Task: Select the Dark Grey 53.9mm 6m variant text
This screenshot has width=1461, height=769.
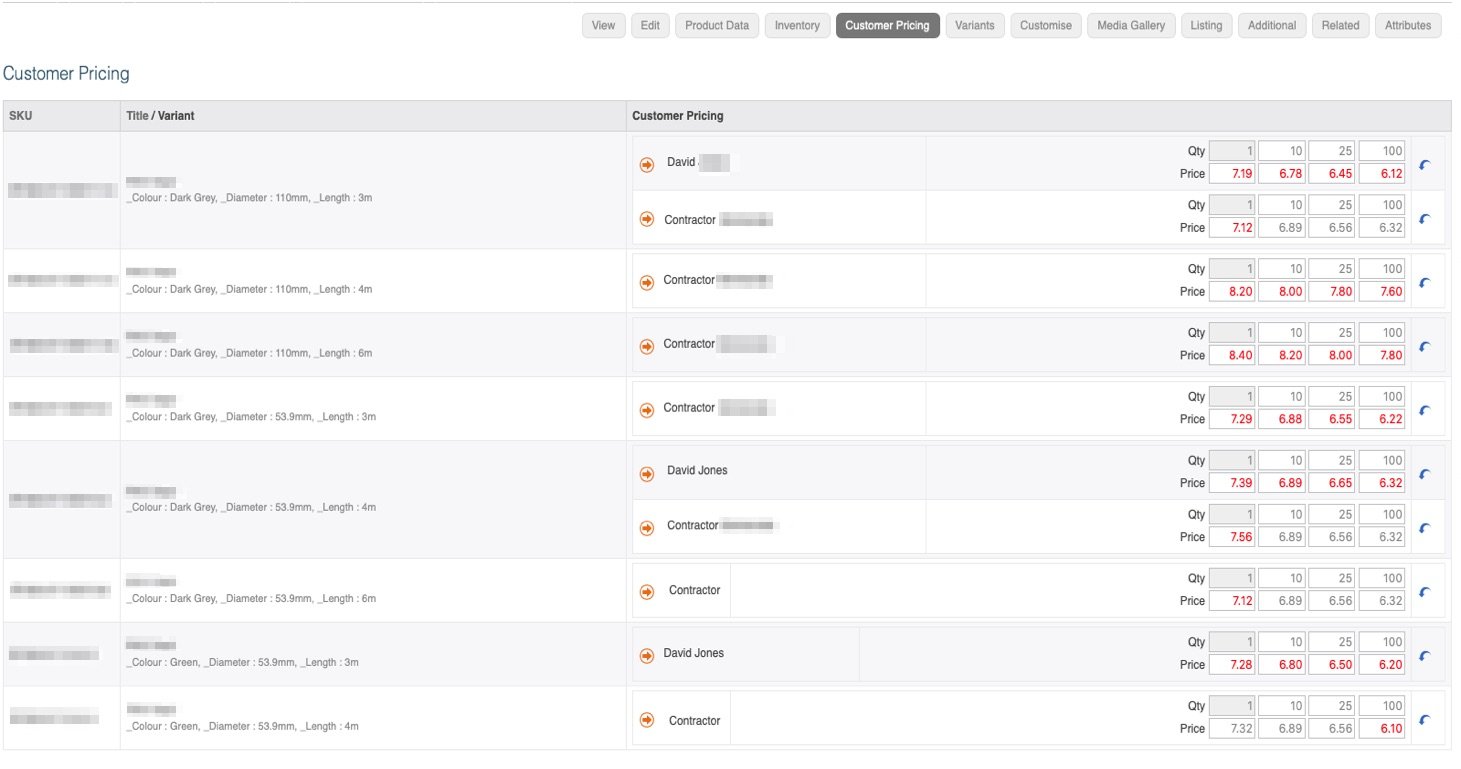Action: [x=251, y=598]
